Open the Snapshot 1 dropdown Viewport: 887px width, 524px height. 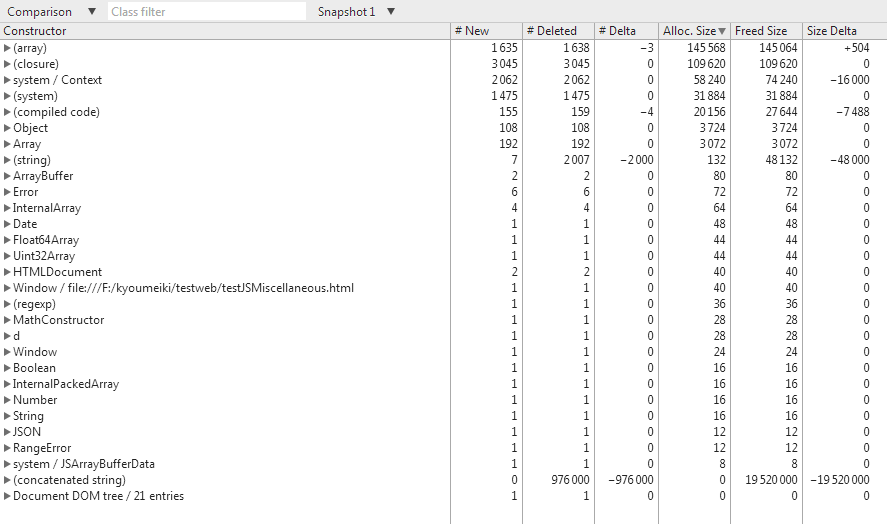tap(356, 11)
